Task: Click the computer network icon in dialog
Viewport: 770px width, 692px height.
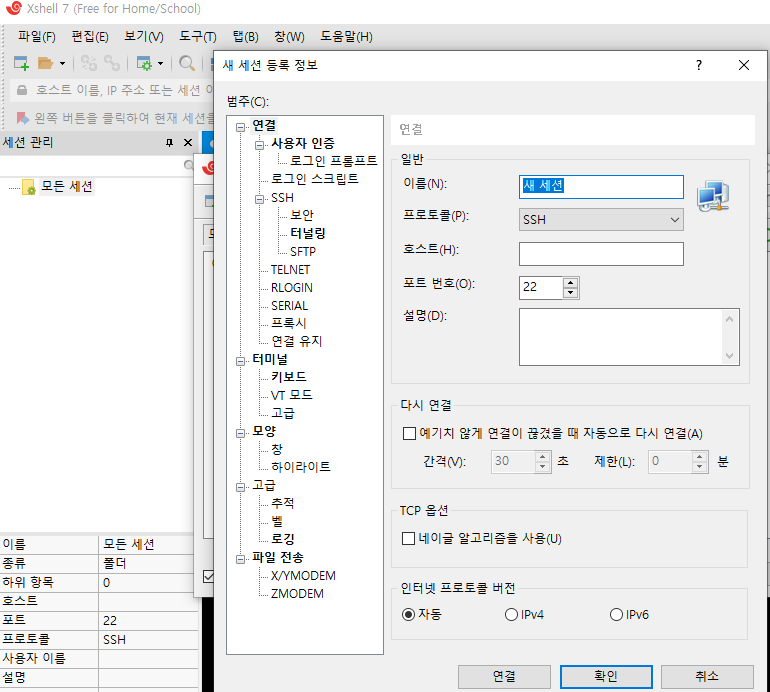Action: coord(713,196)
